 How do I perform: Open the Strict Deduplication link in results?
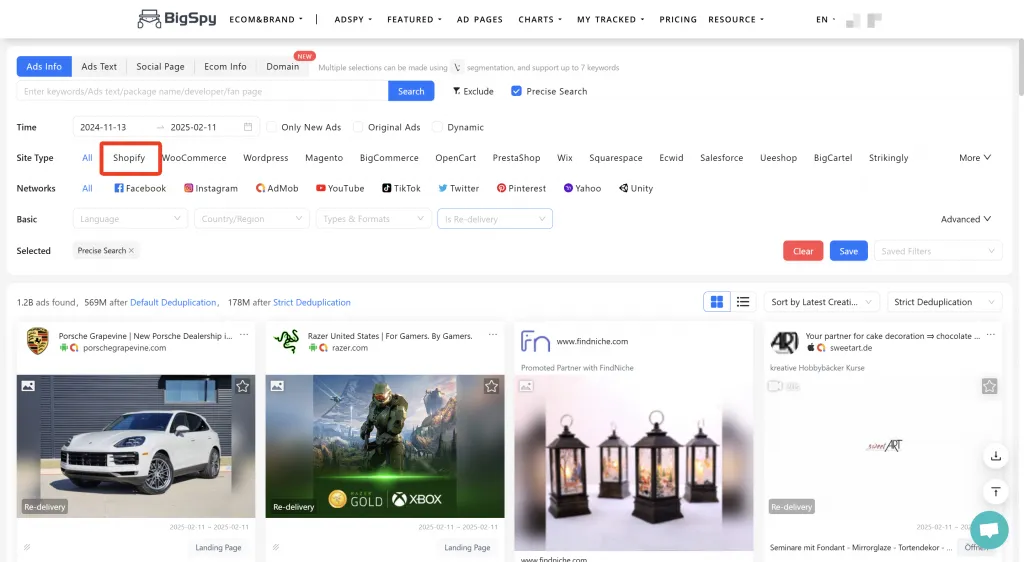(x=312, y=302)
